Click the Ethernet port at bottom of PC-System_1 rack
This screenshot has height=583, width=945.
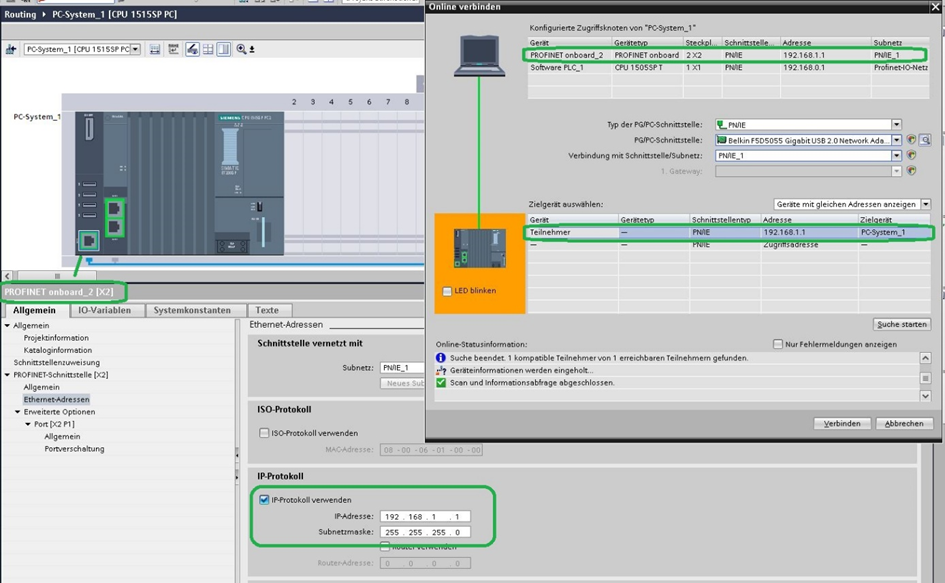point(87,241)
